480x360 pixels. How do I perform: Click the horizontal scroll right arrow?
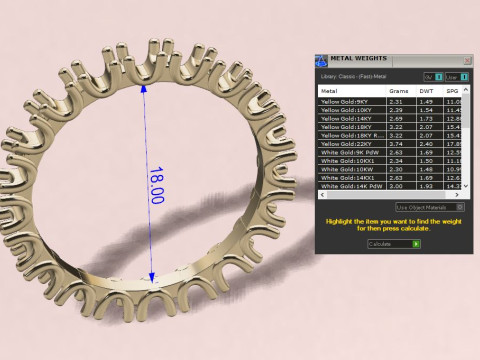[457, 195]
